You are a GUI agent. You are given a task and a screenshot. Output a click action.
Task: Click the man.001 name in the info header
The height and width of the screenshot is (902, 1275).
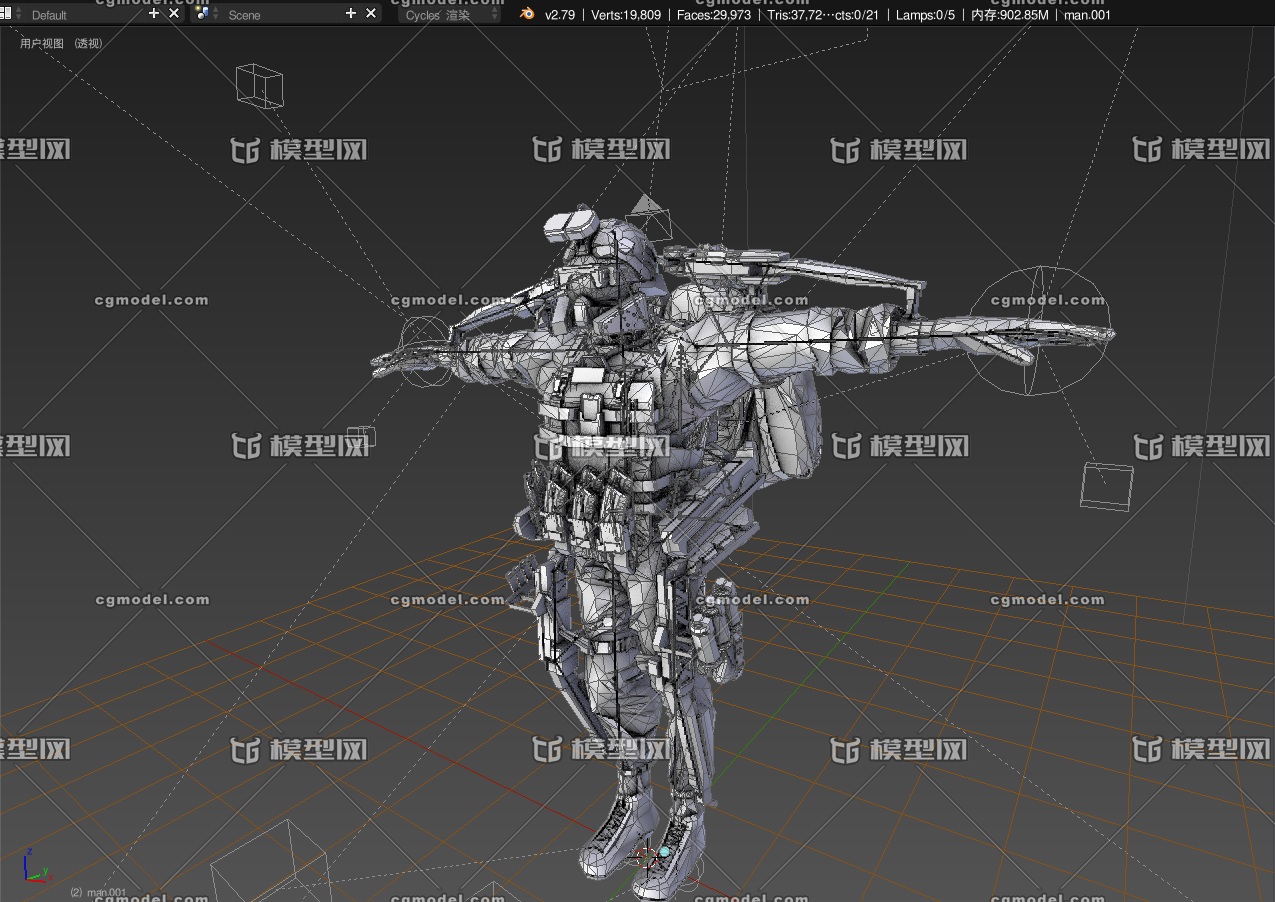pos(1087,14)
